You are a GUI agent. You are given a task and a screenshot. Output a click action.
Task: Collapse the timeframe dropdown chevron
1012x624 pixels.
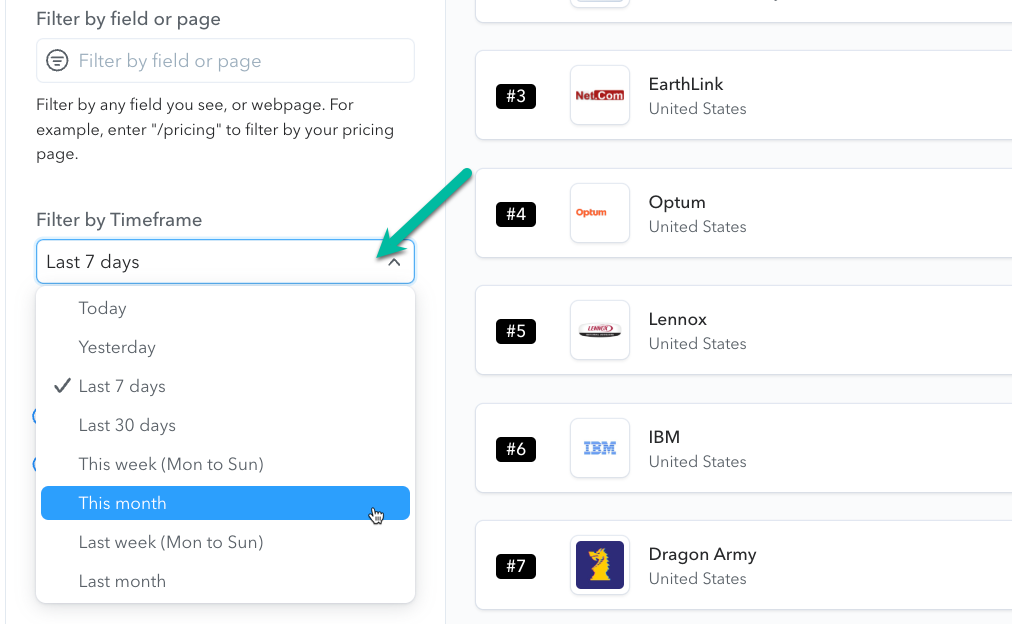394,262
